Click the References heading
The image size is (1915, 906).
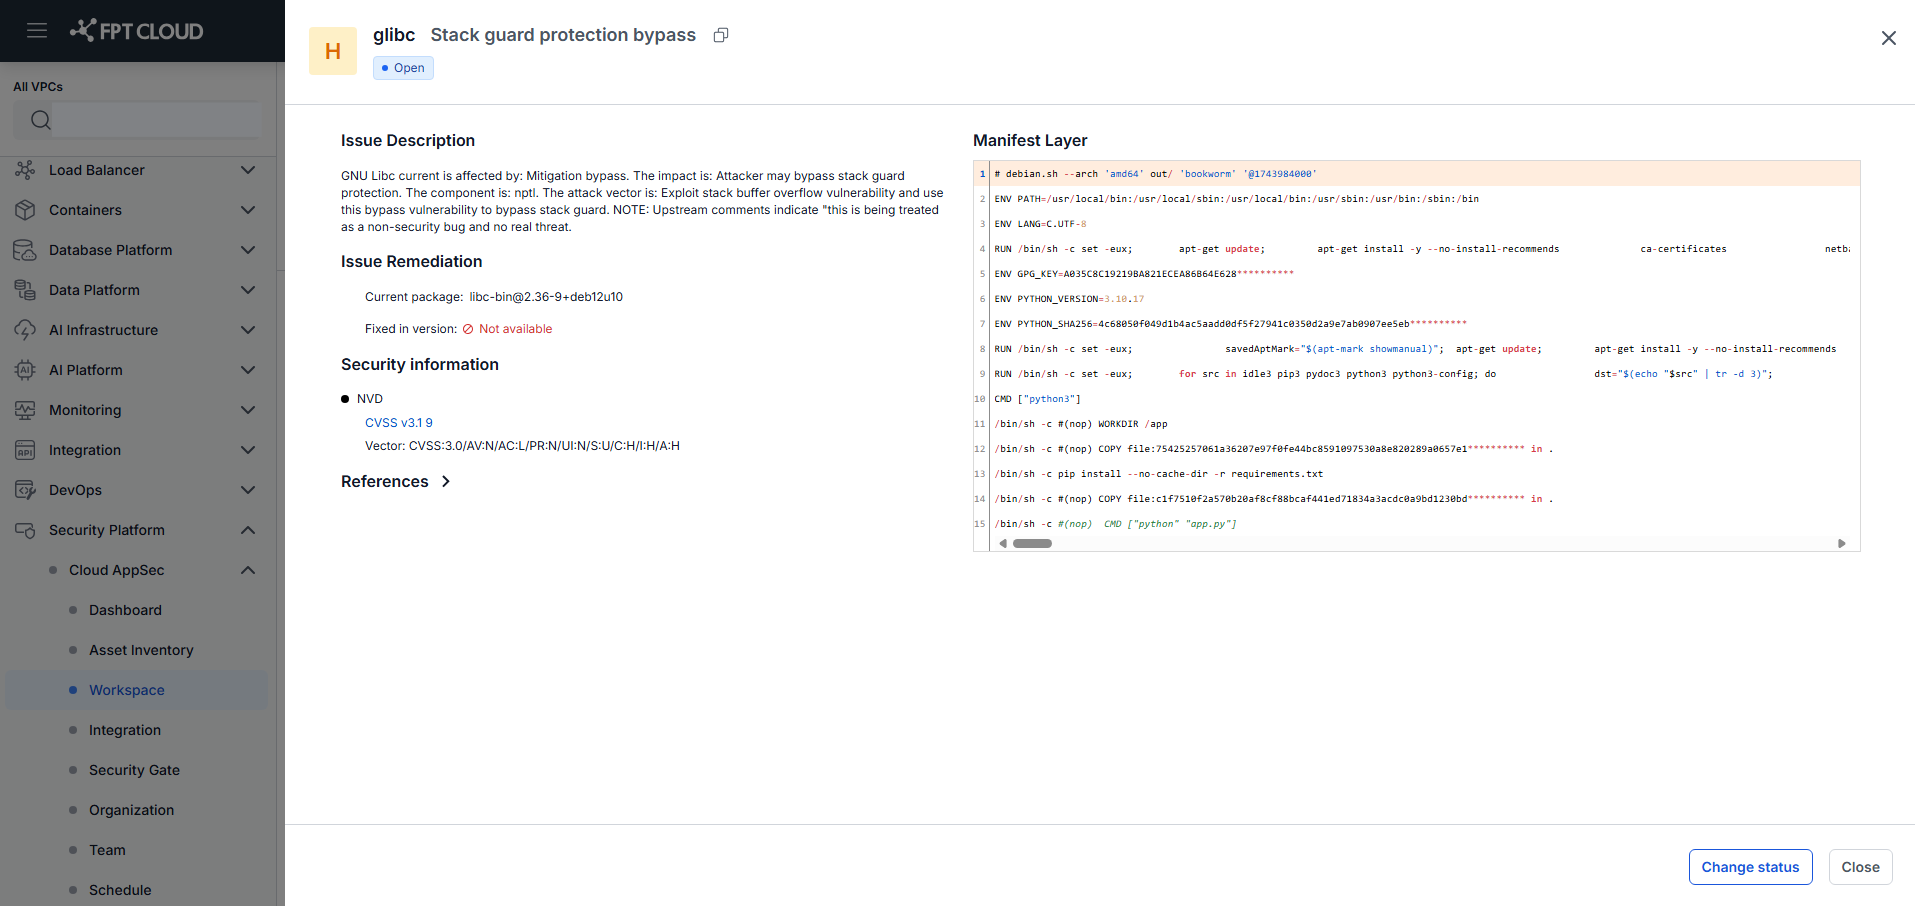pyautogui.click(x=385, y=482)
